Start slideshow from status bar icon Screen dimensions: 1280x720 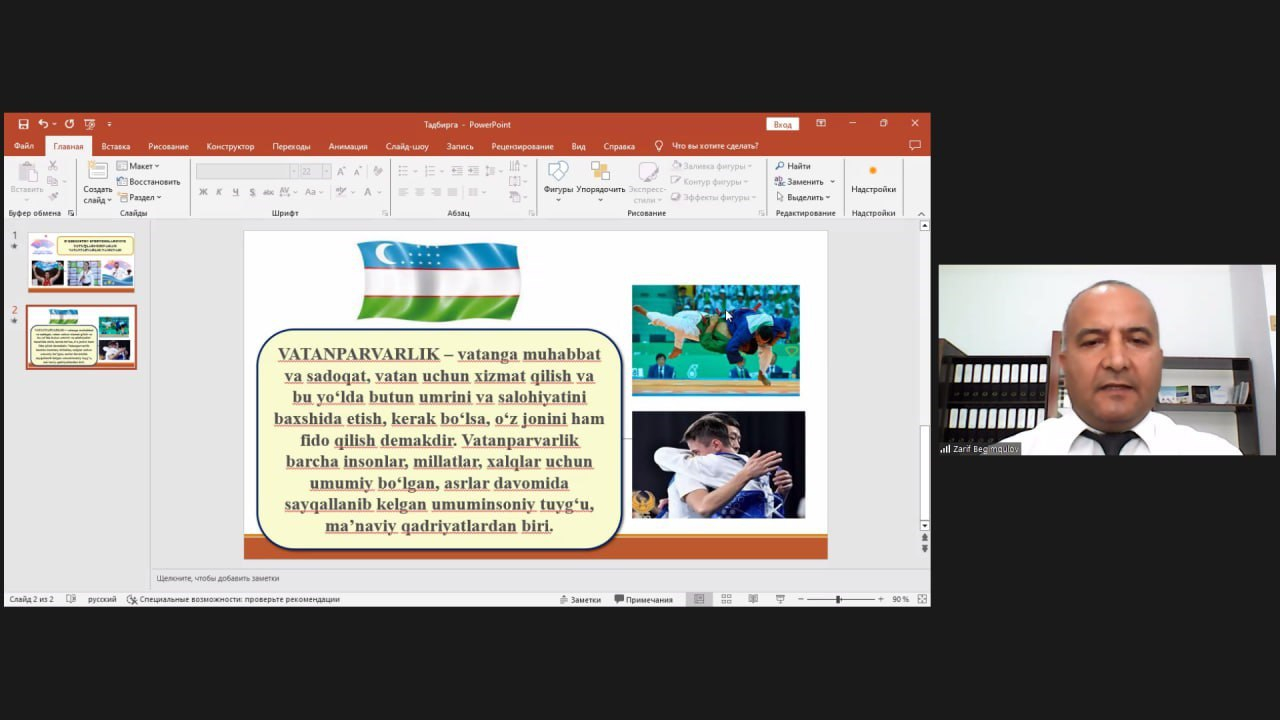780,599
